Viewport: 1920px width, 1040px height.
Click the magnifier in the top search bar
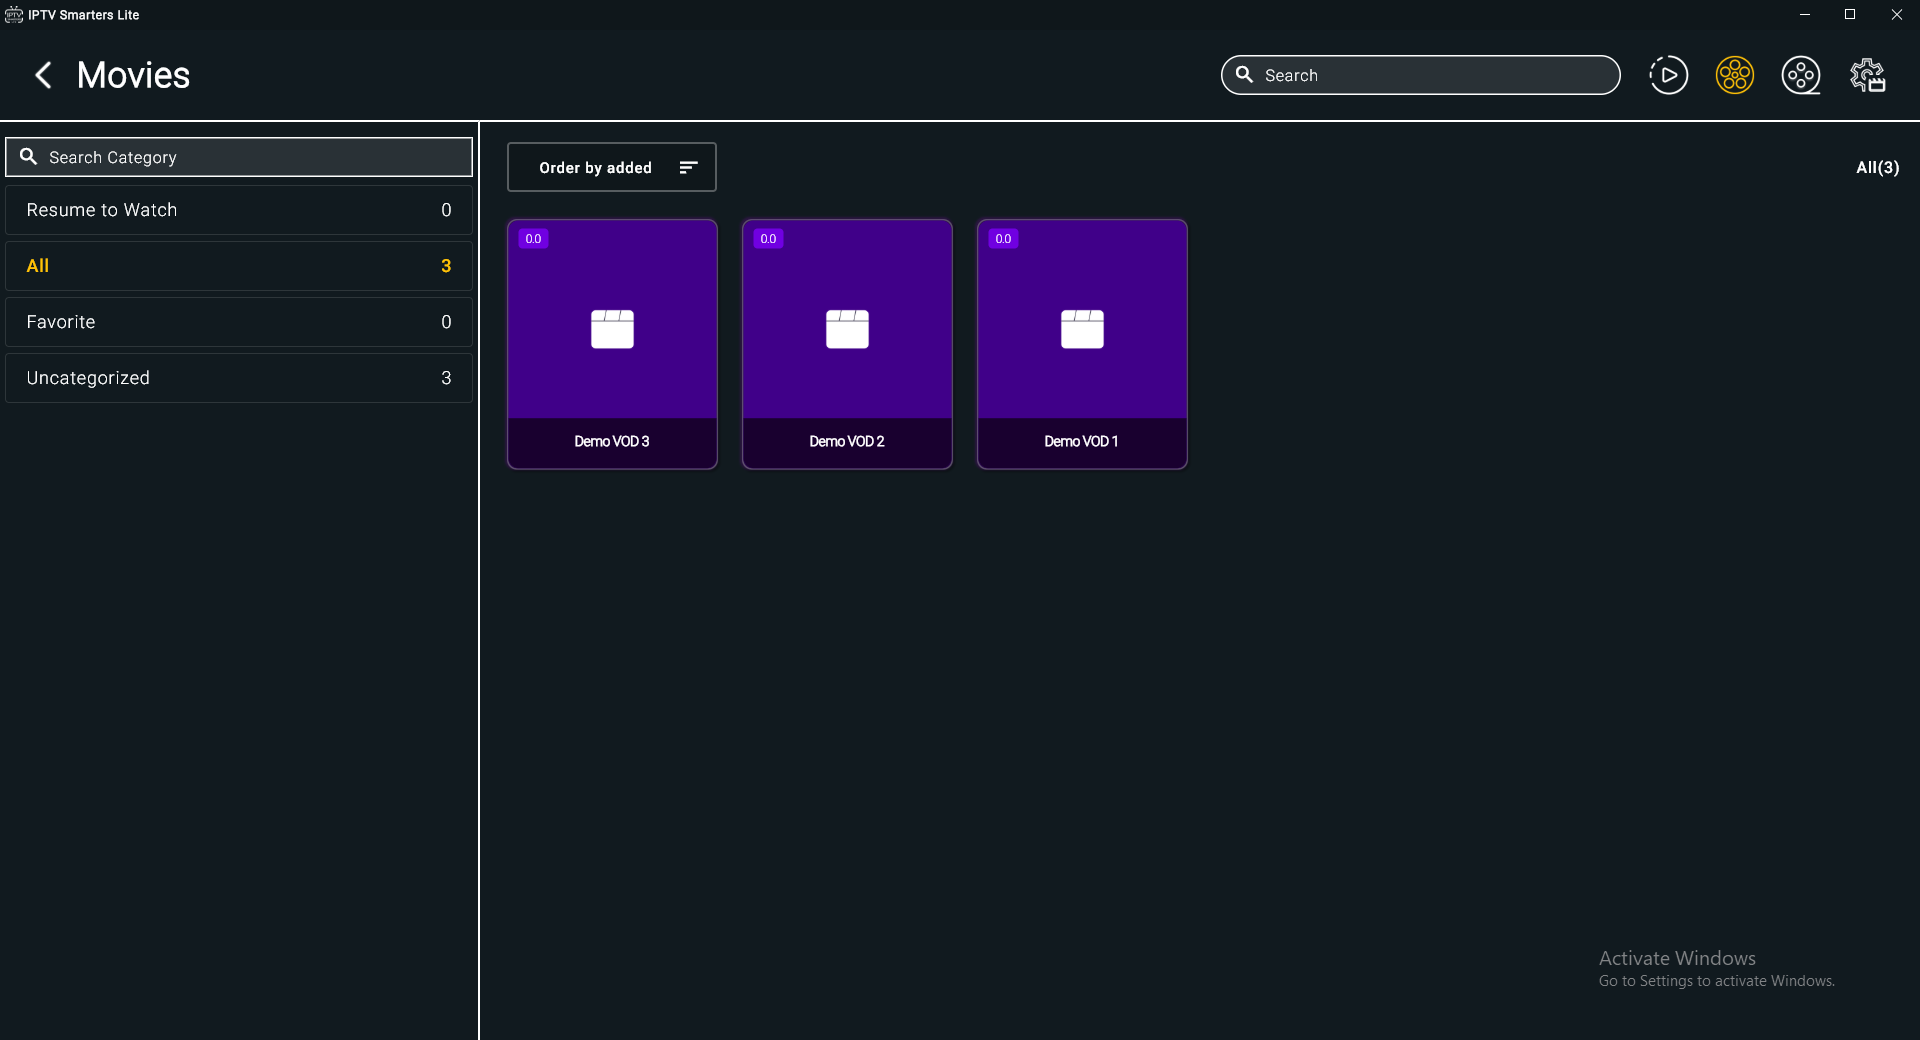click(x=1244, y=75)
